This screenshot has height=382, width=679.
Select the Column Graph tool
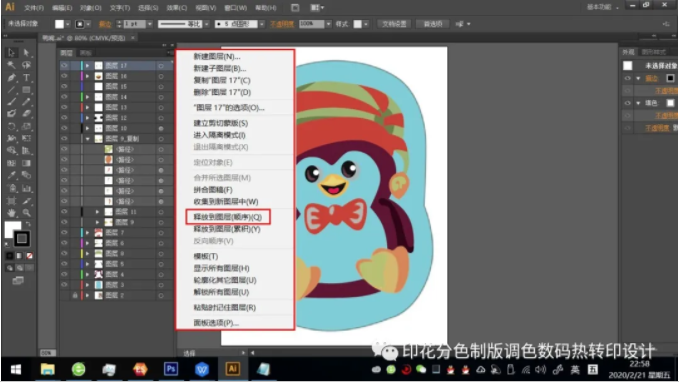click(26, 188)
